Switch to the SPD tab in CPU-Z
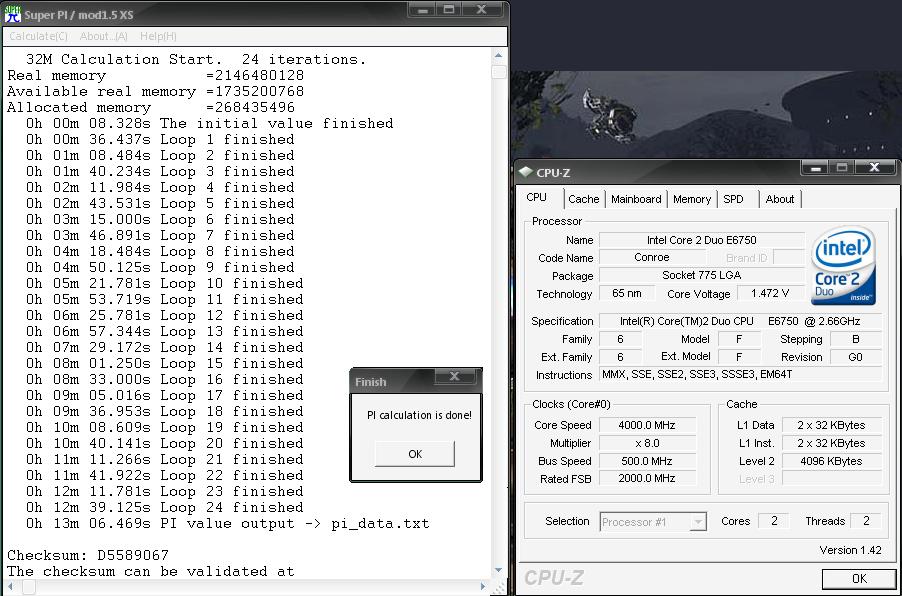 pos(733,199)
